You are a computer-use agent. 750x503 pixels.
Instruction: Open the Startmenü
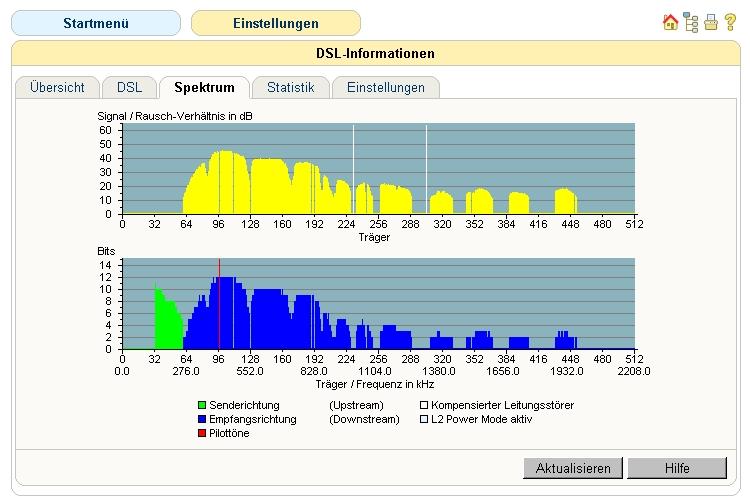point(96,23)
